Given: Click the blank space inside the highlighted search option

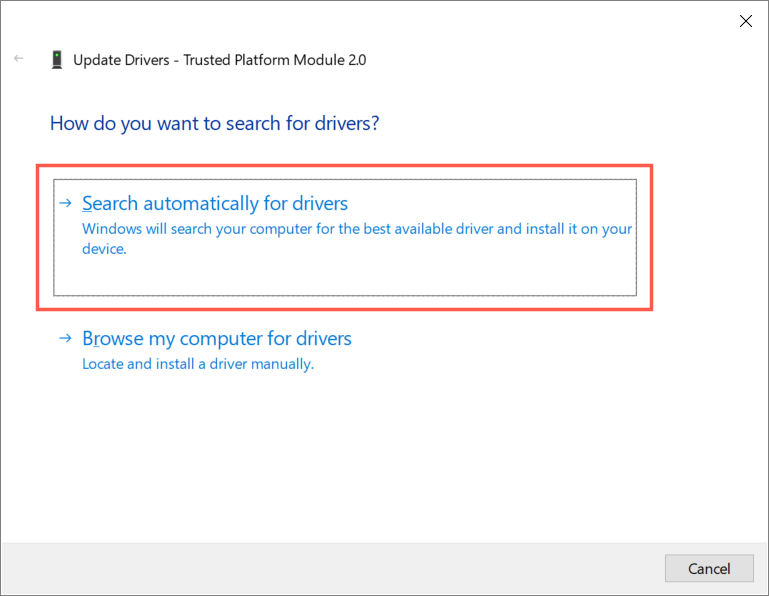Looking at the screenshot, I should coord(400,275).
